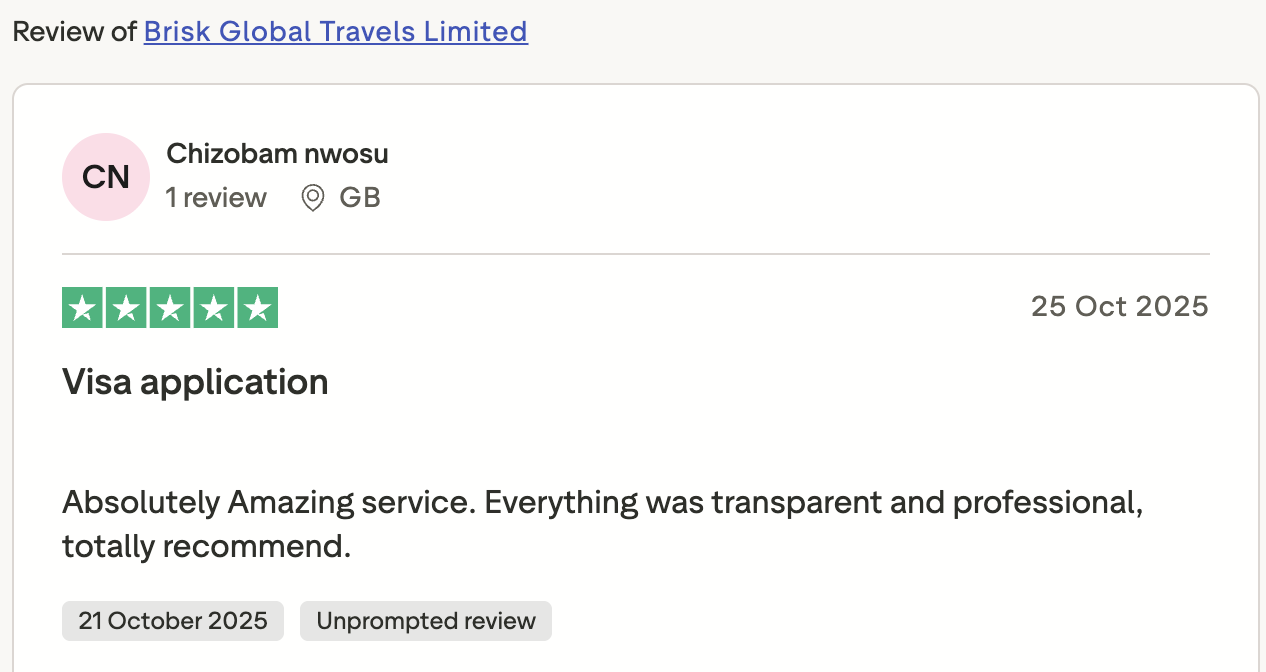Screen dimensions: 1266x672
Task: Click the 21 October 2025 experience date tag
Action: tap(172, 621)
